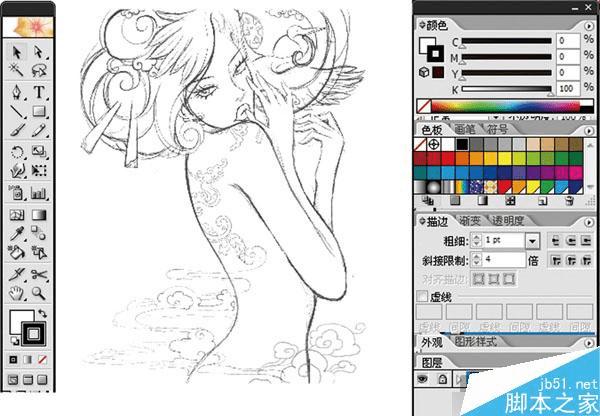This screenshot has width=600, height=416.
Task: Switch to standard screen mode
Action: pos(13,380)
